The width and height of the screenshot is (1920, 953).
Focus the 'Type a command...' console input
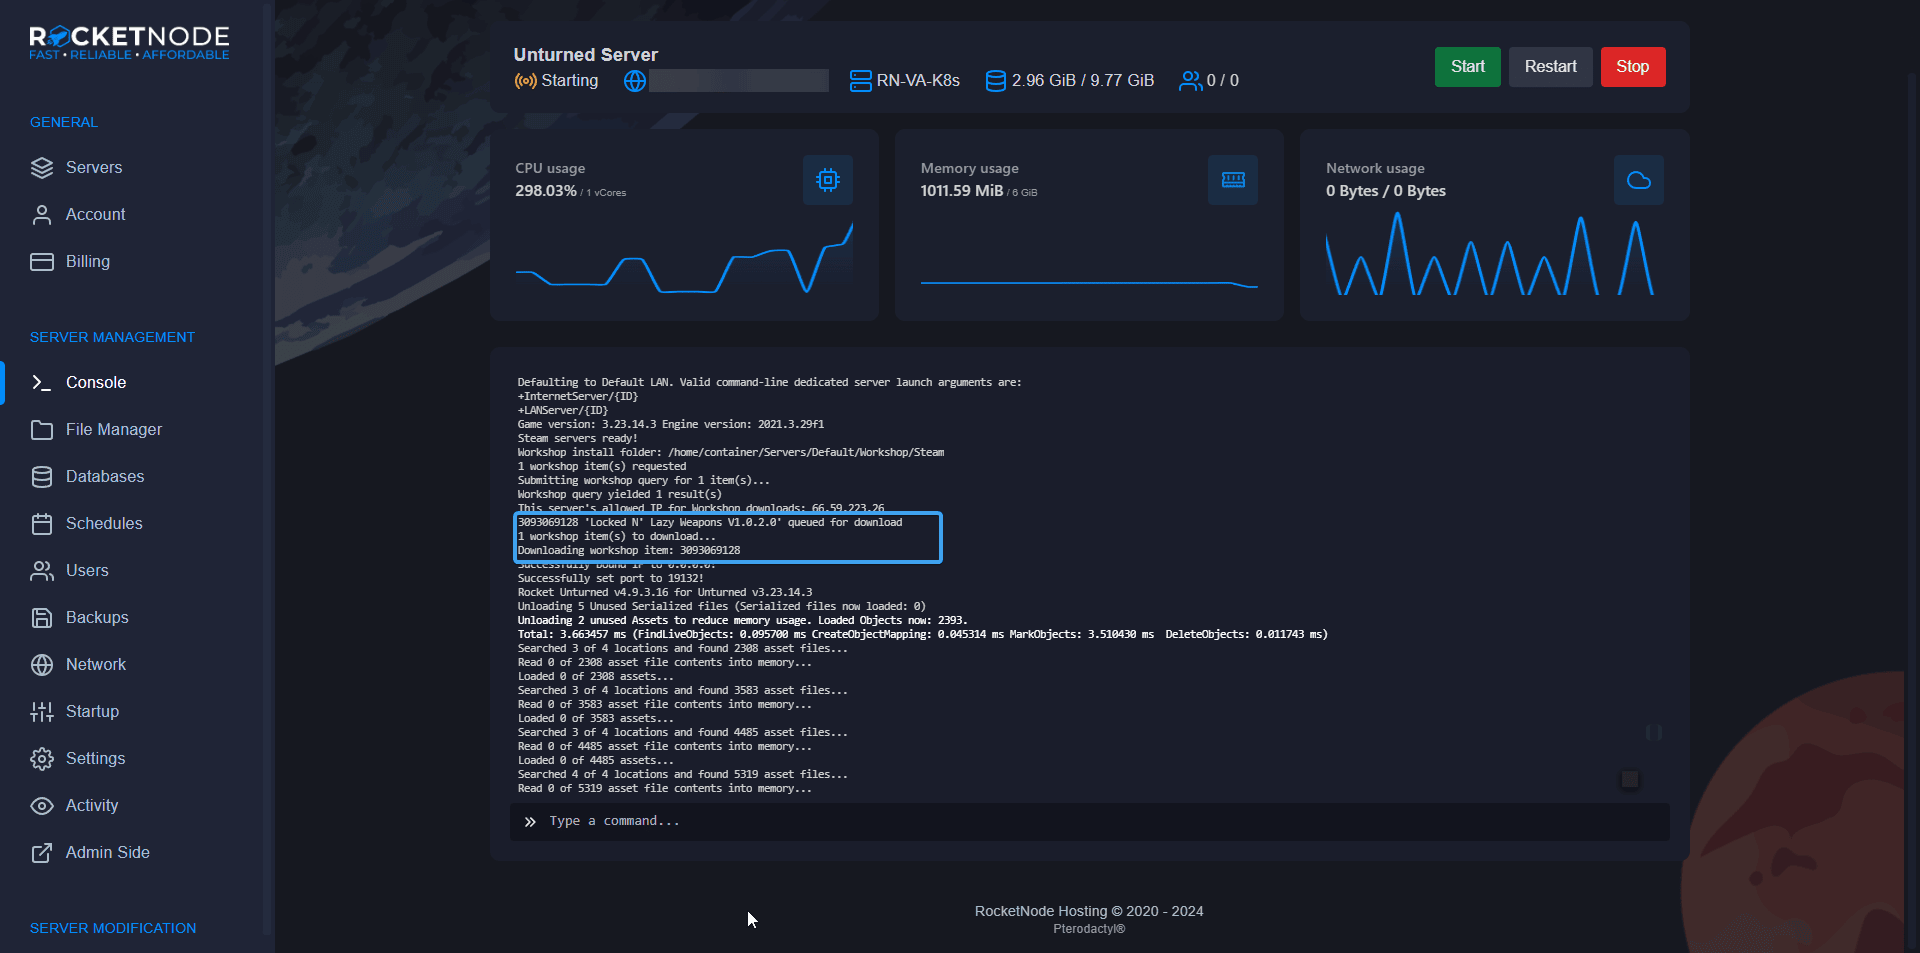click(x=1100, y=821)
